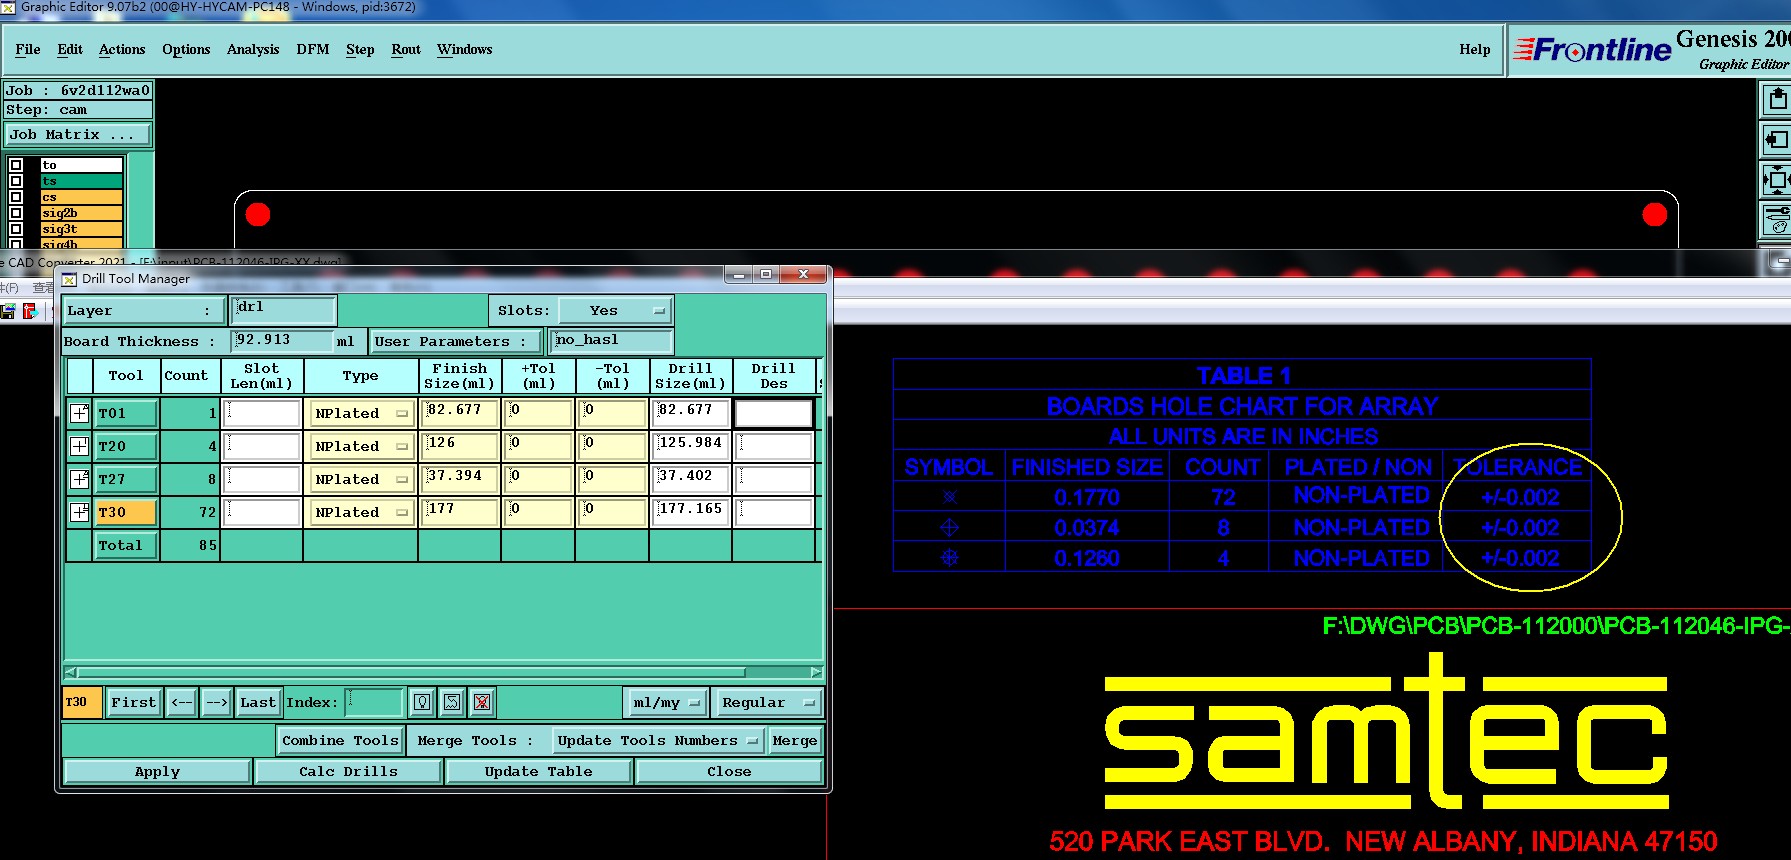Click the Board Thickness field 92.913
Viewport: 1791px width, 860px height.
tap(282, 340)
